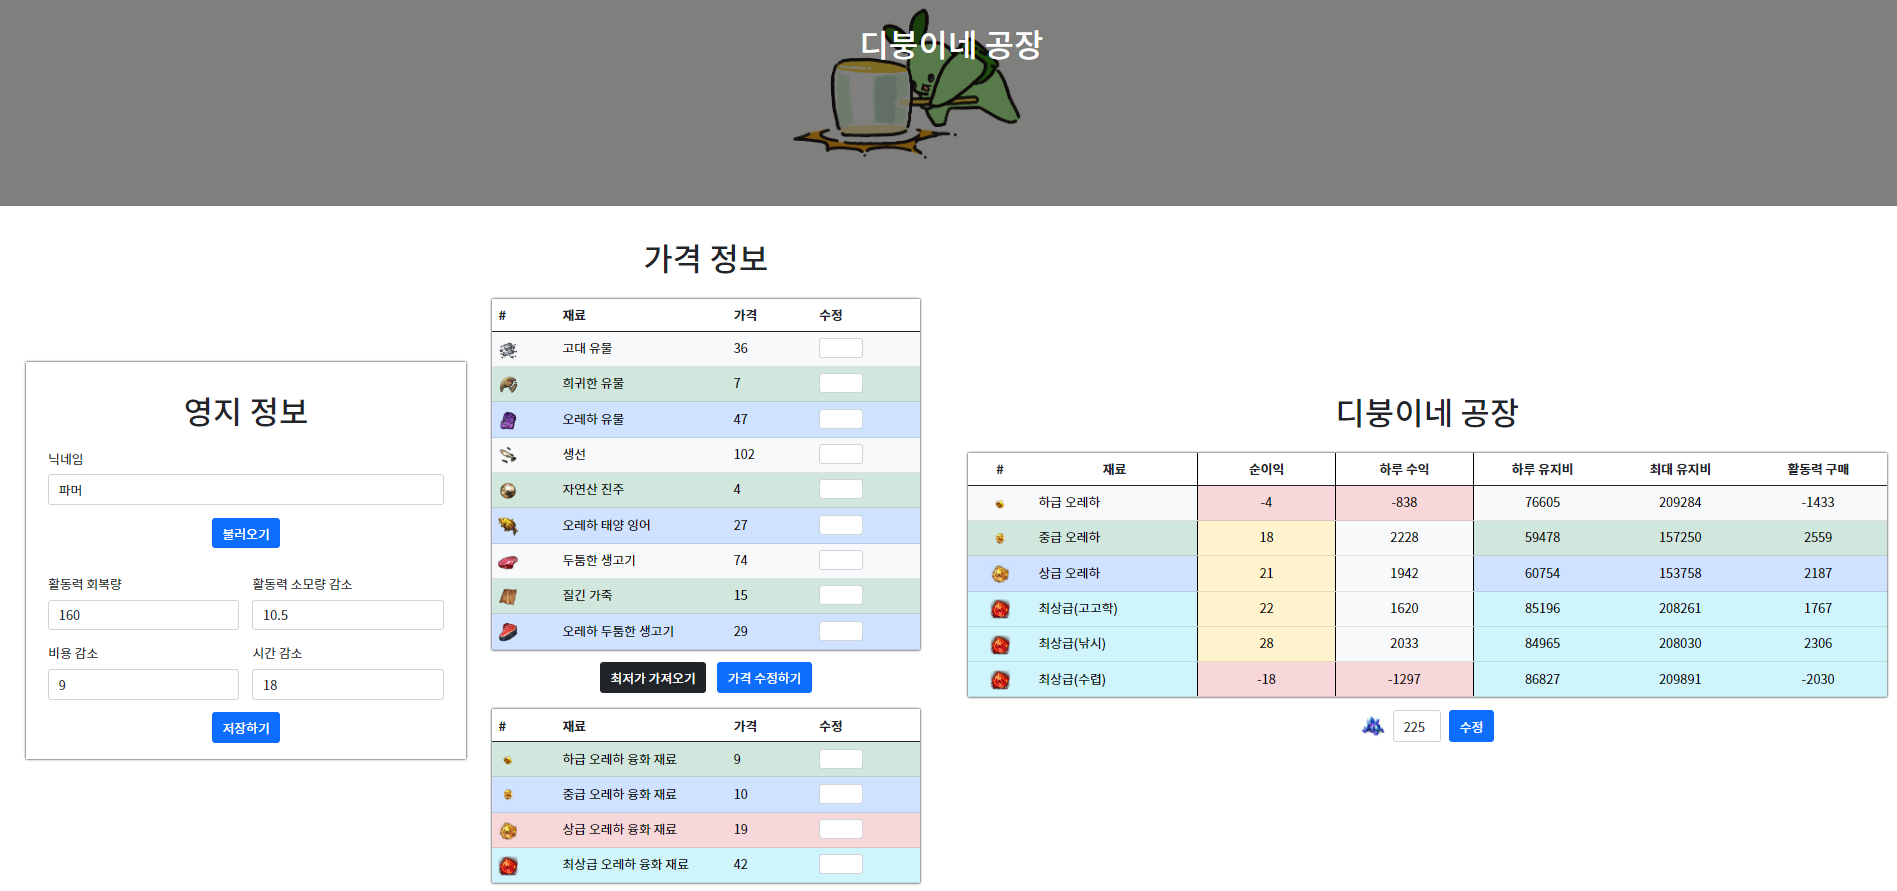Click the 오레하 두툼한 생고기 edit box
Viewport: 1897px width, 891px height.
point(841,631)
